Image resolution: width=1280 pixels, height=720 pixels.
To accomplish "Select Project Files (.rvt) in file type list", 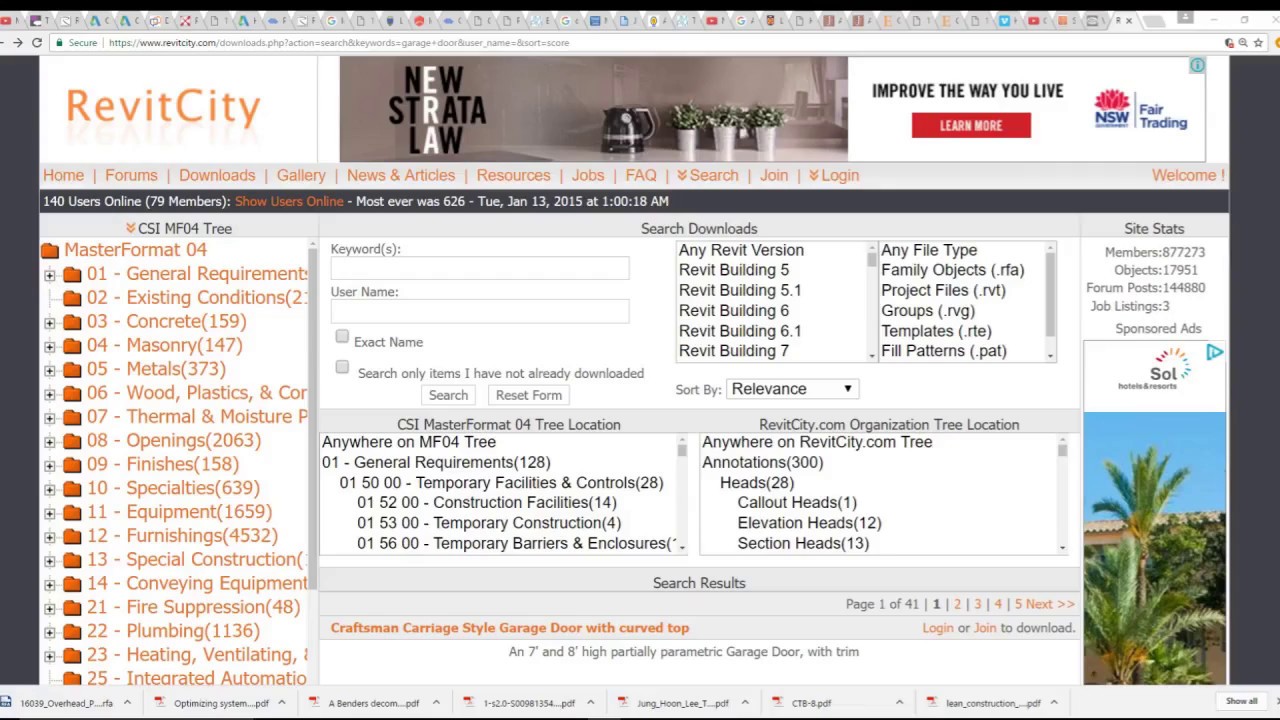I will point(943,290).
